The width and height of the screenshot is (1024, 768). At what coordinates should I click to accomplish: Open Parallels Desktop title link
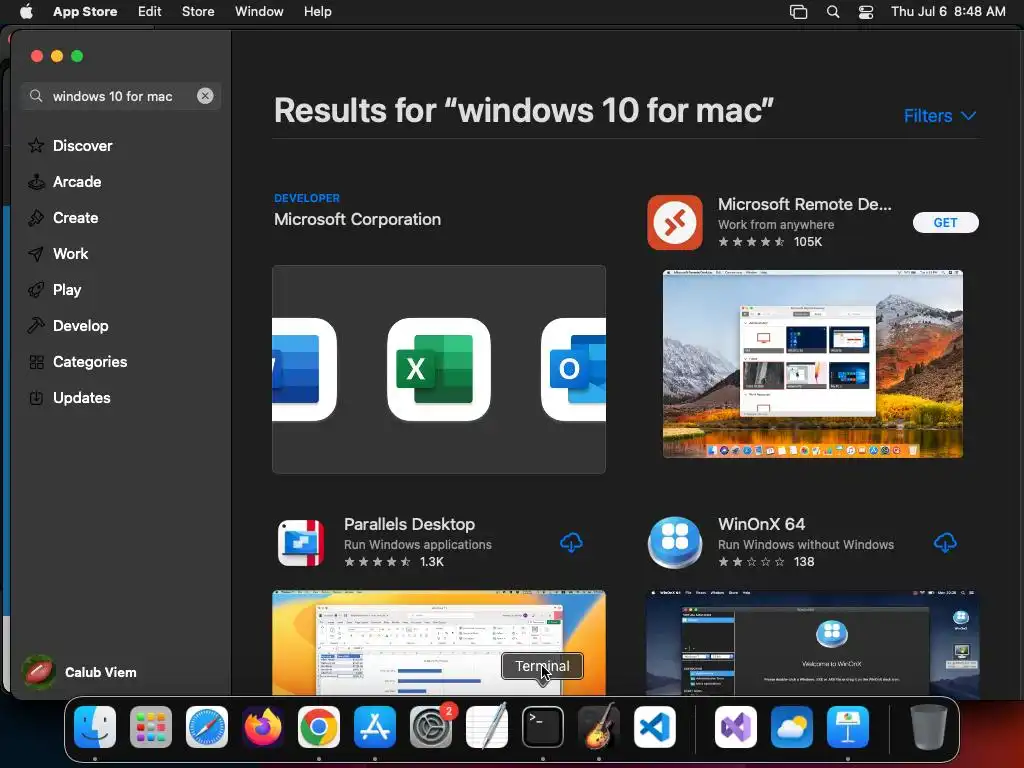[x=409, y=524]
